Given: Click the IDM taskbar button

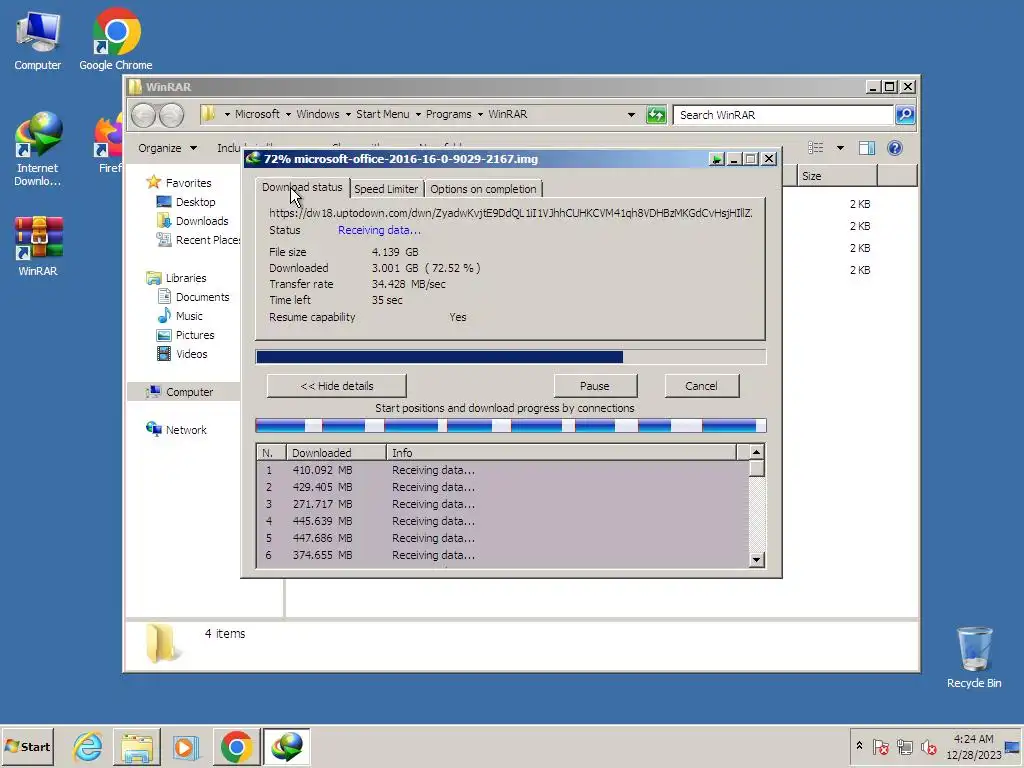Looking at the screenshot, I should click(287, 746).
